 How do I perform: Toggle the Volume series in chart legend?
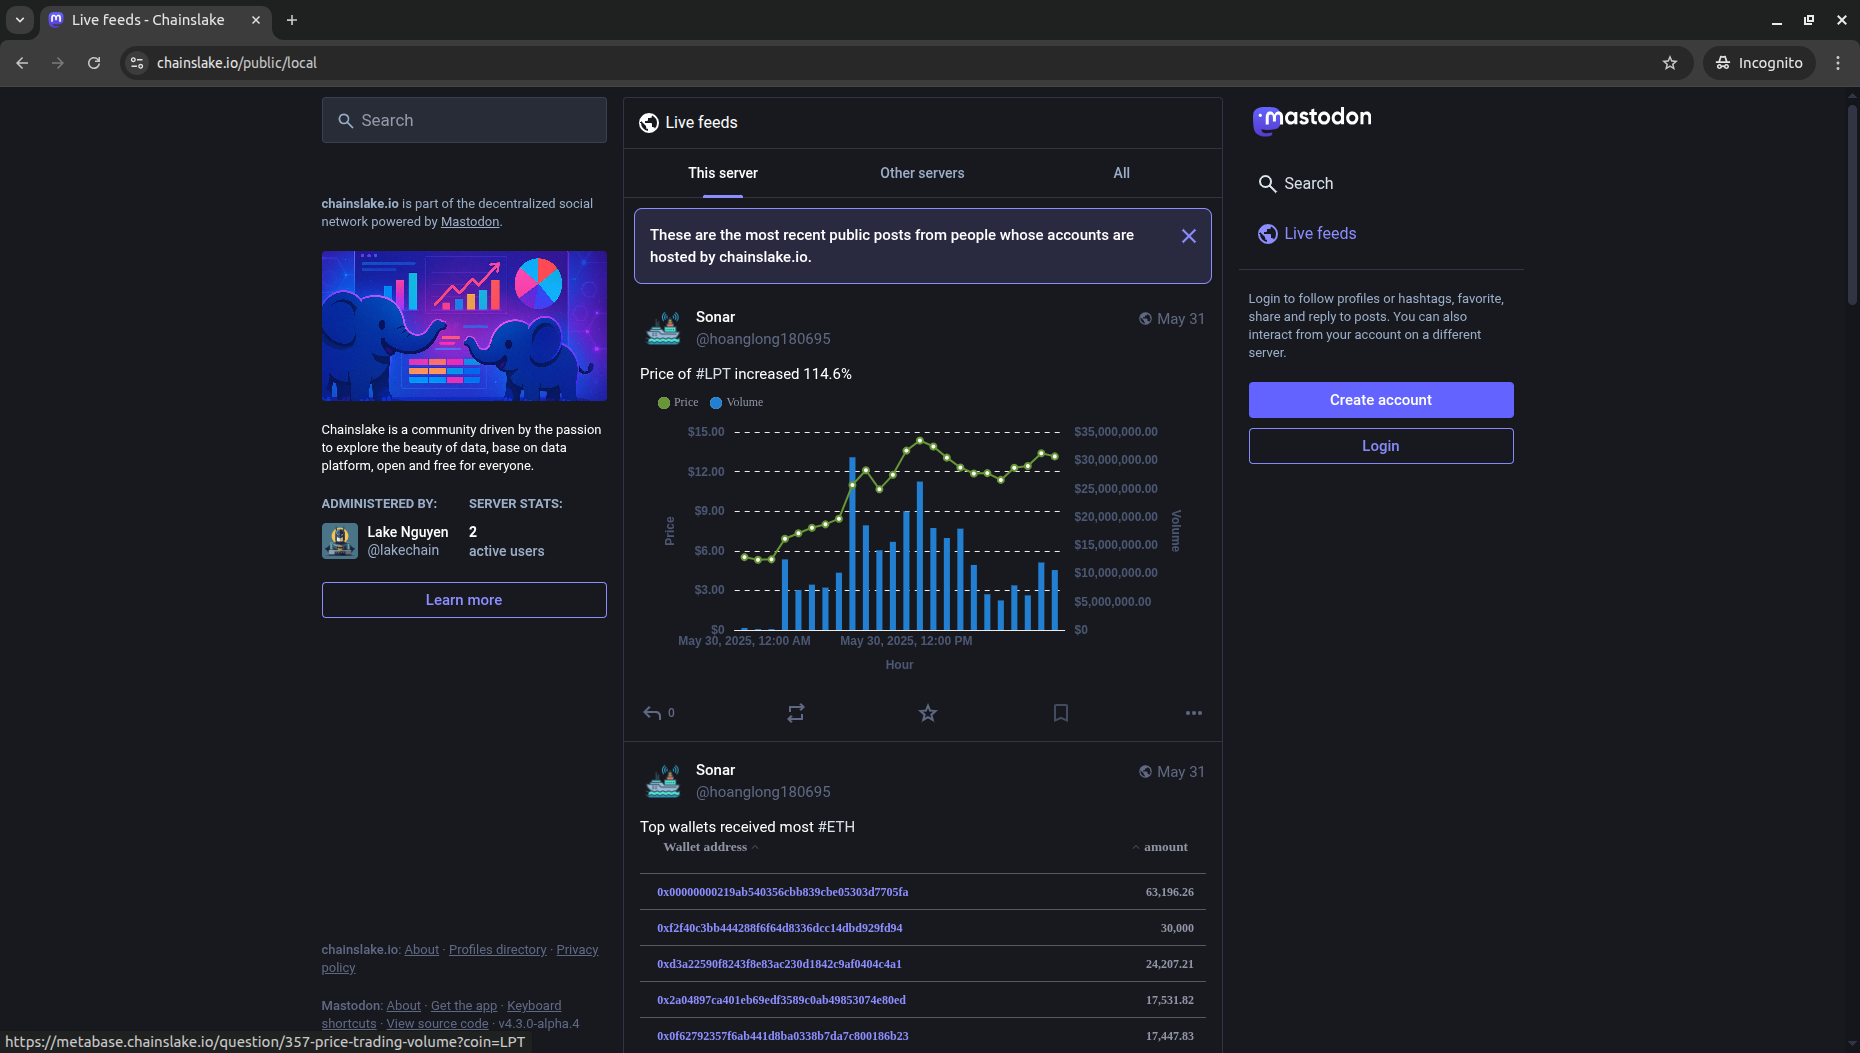pos(737,403)
